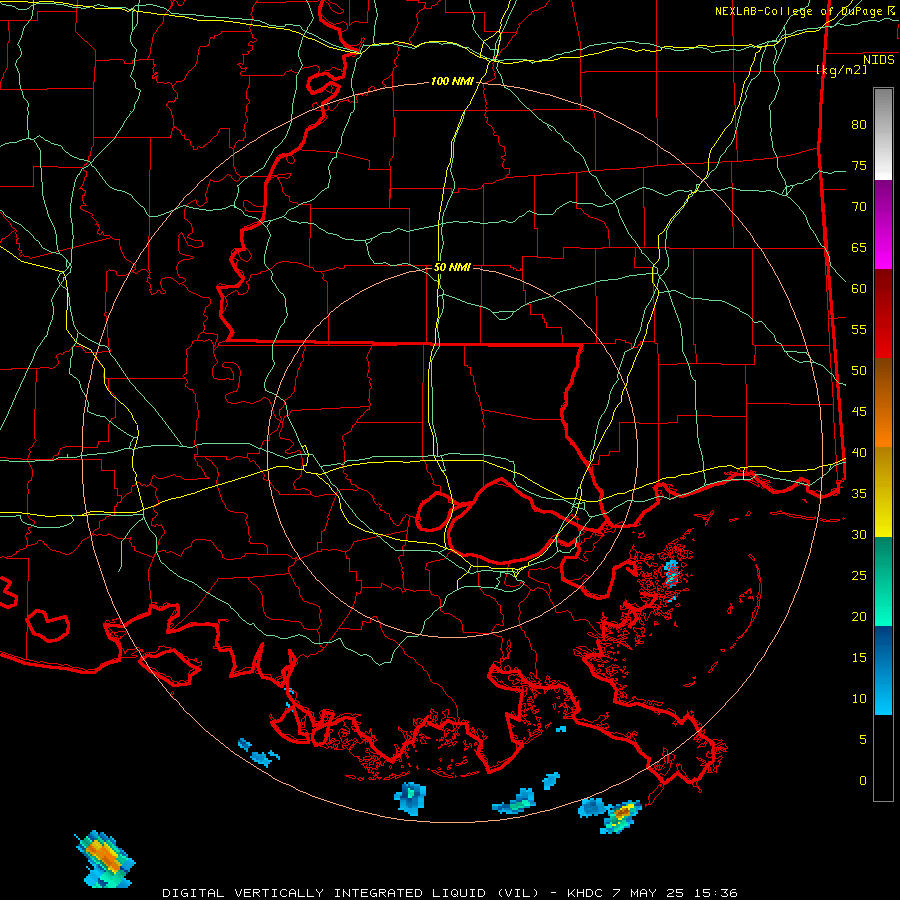Pick the green segment of the color scale
The image size is (900, 900).
point(883,581)
